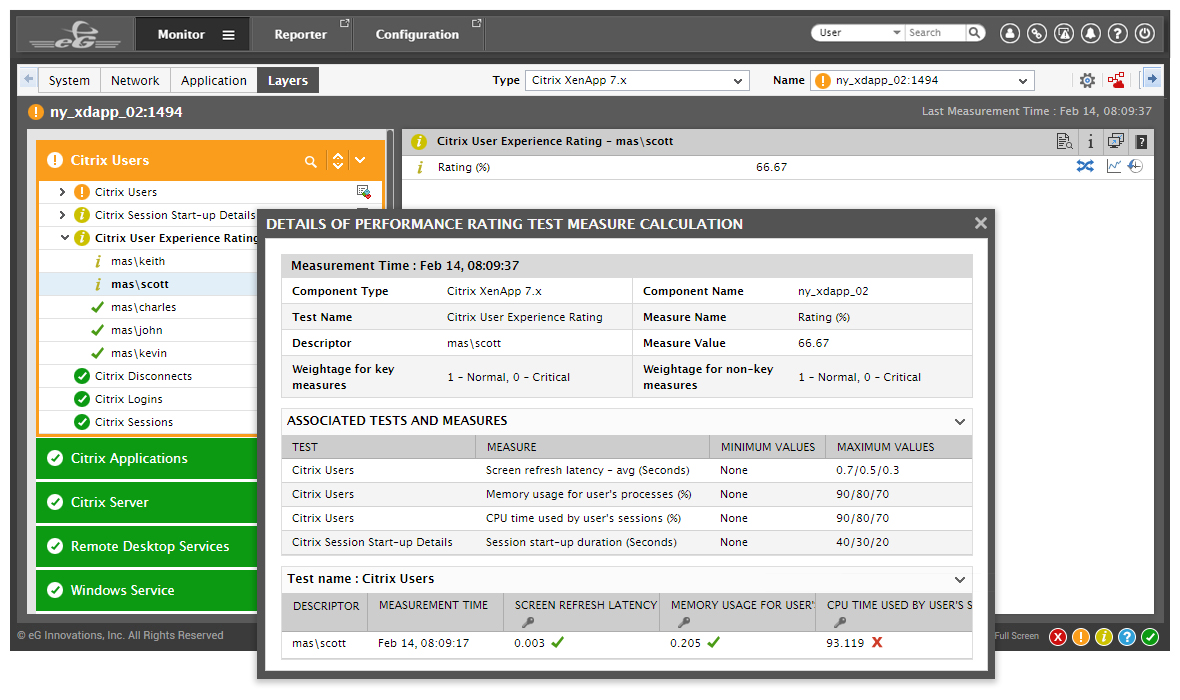Click the wrench icon under Memory Usage For User
The width and height of the screenshot is (1180, 700).
click(684, 622)
